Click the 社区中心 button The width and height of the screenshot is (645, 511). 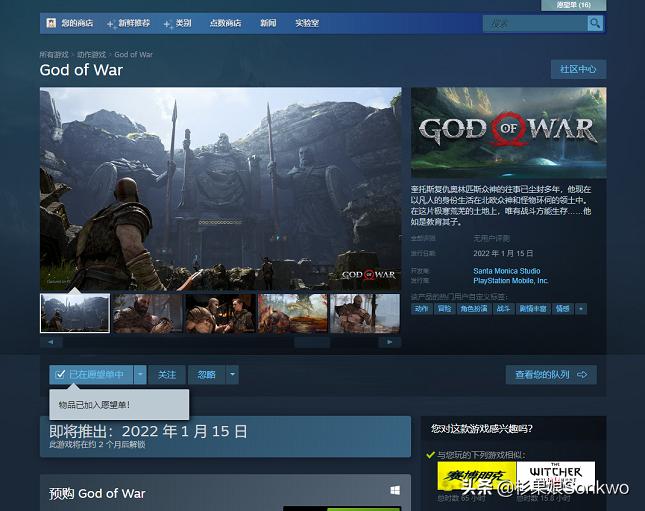click(x=578, y=69)
